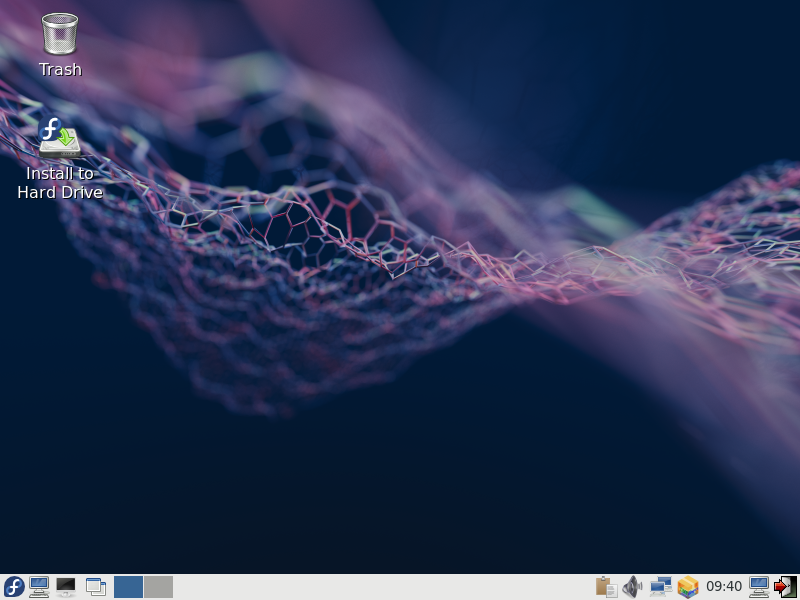
Task: Open the terminal launcher in the taskbar
Action: tap(66, 587)
